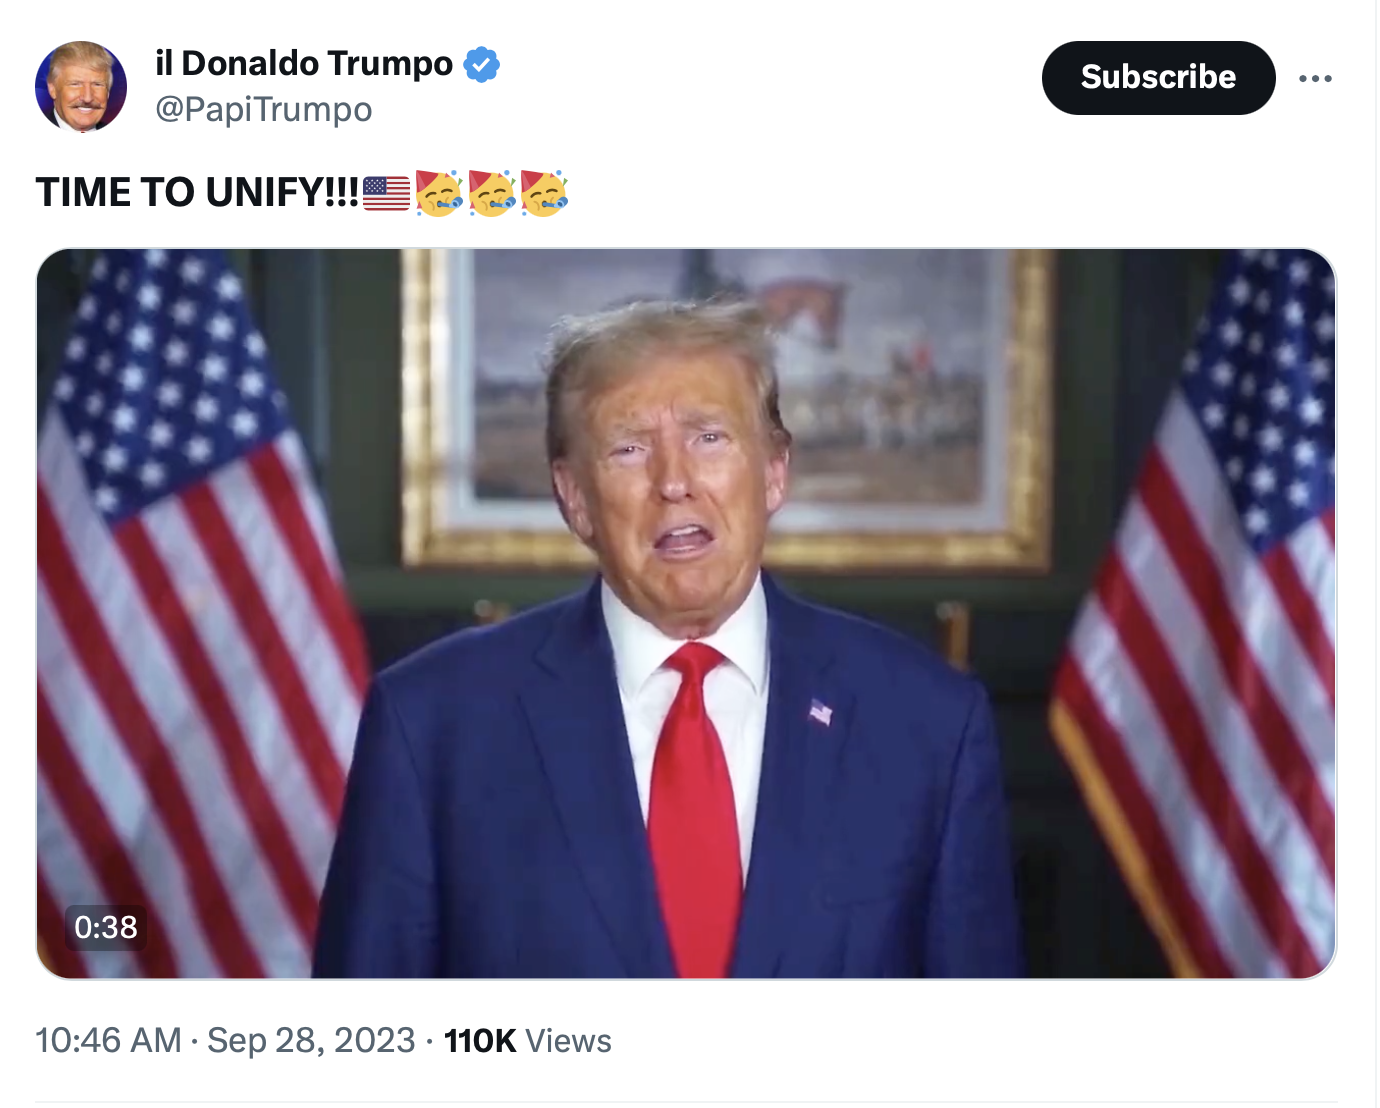Open the 10:46 AM timestamp link
Image resolution: width=1380 pixels, height=1108 pixels.
coord(109,1040)
